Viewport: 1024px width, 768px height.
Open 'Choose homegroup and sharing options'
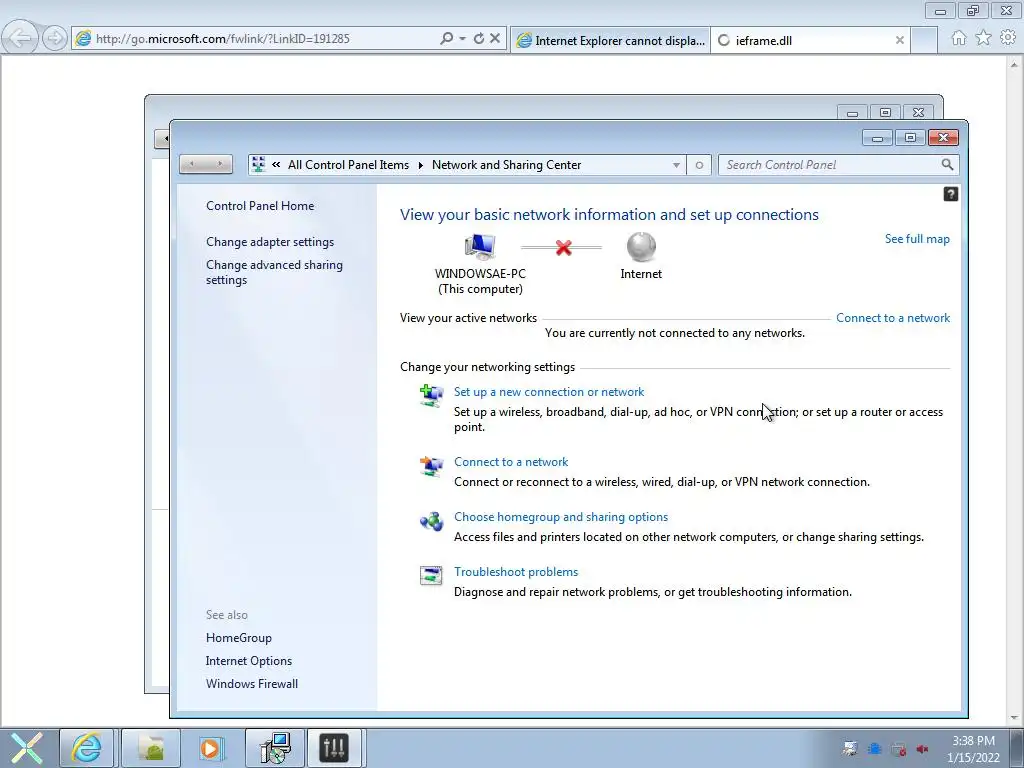[561, 517]
